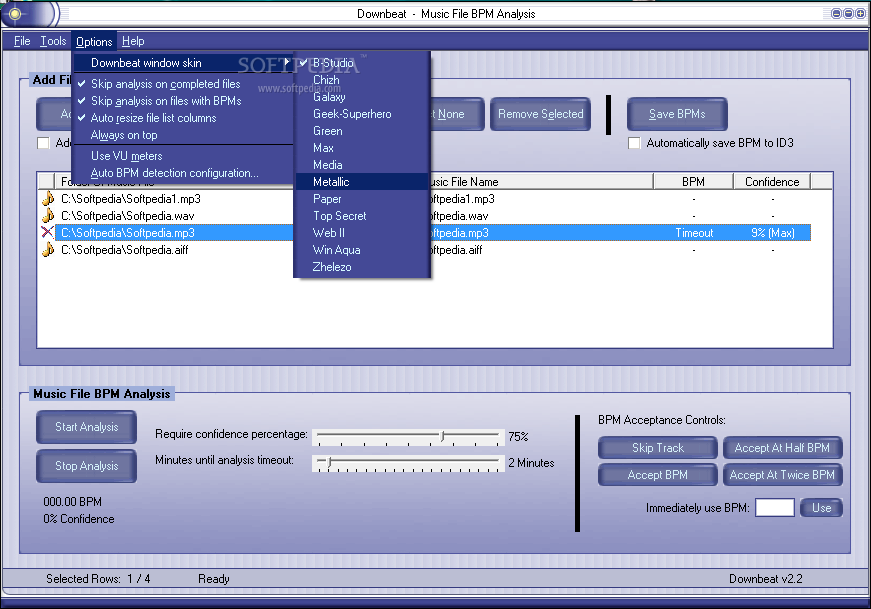The width and height of the screenshot is (871, 609).
Task: Toggle Skip analysis on completed files
Action: tap(183, 84)
